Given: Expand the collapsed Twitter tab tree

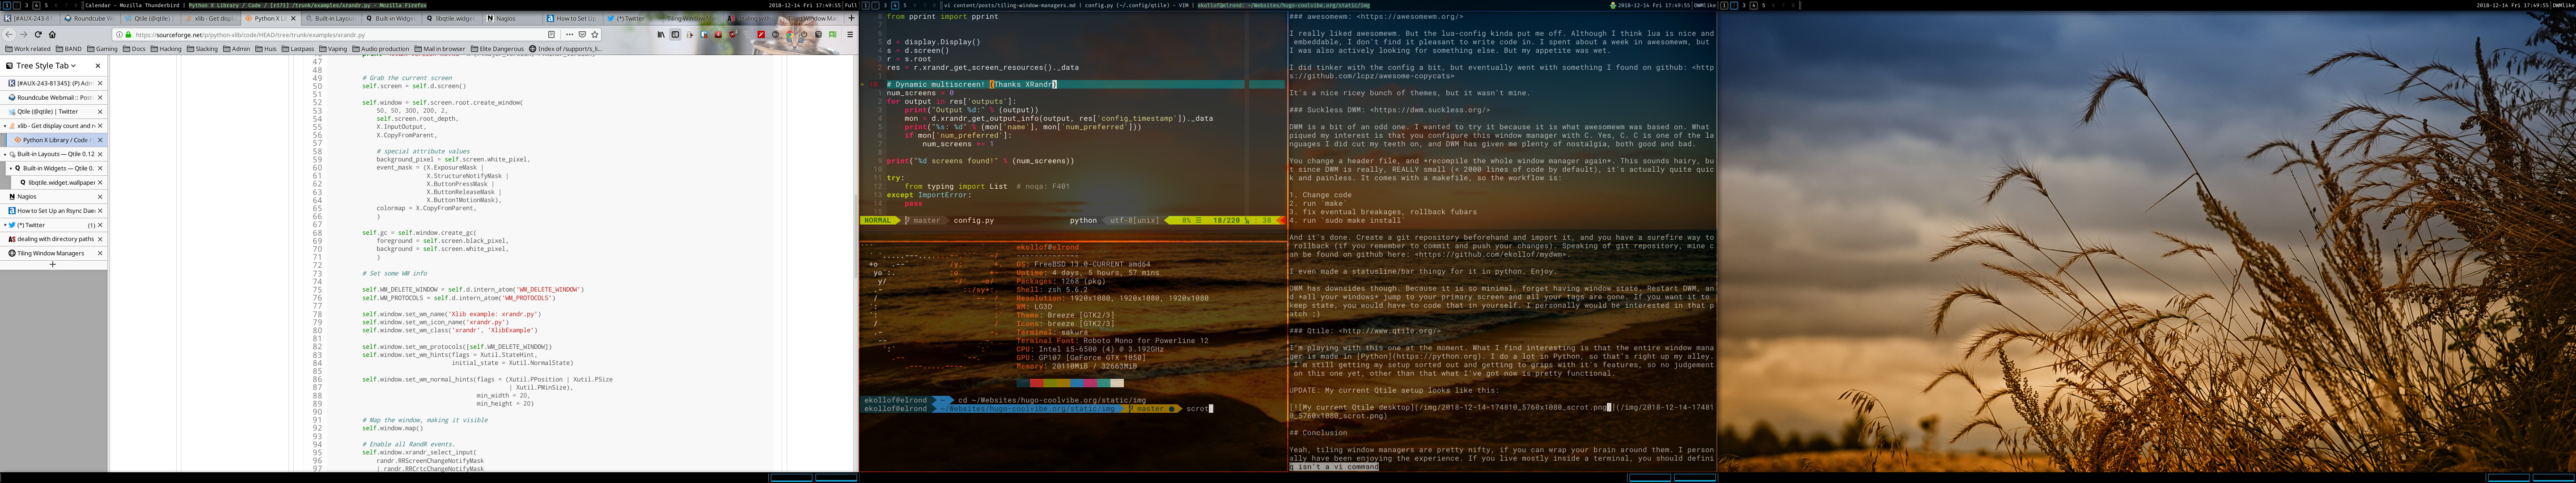Looking at the screenshot, I should click(5, 225).
